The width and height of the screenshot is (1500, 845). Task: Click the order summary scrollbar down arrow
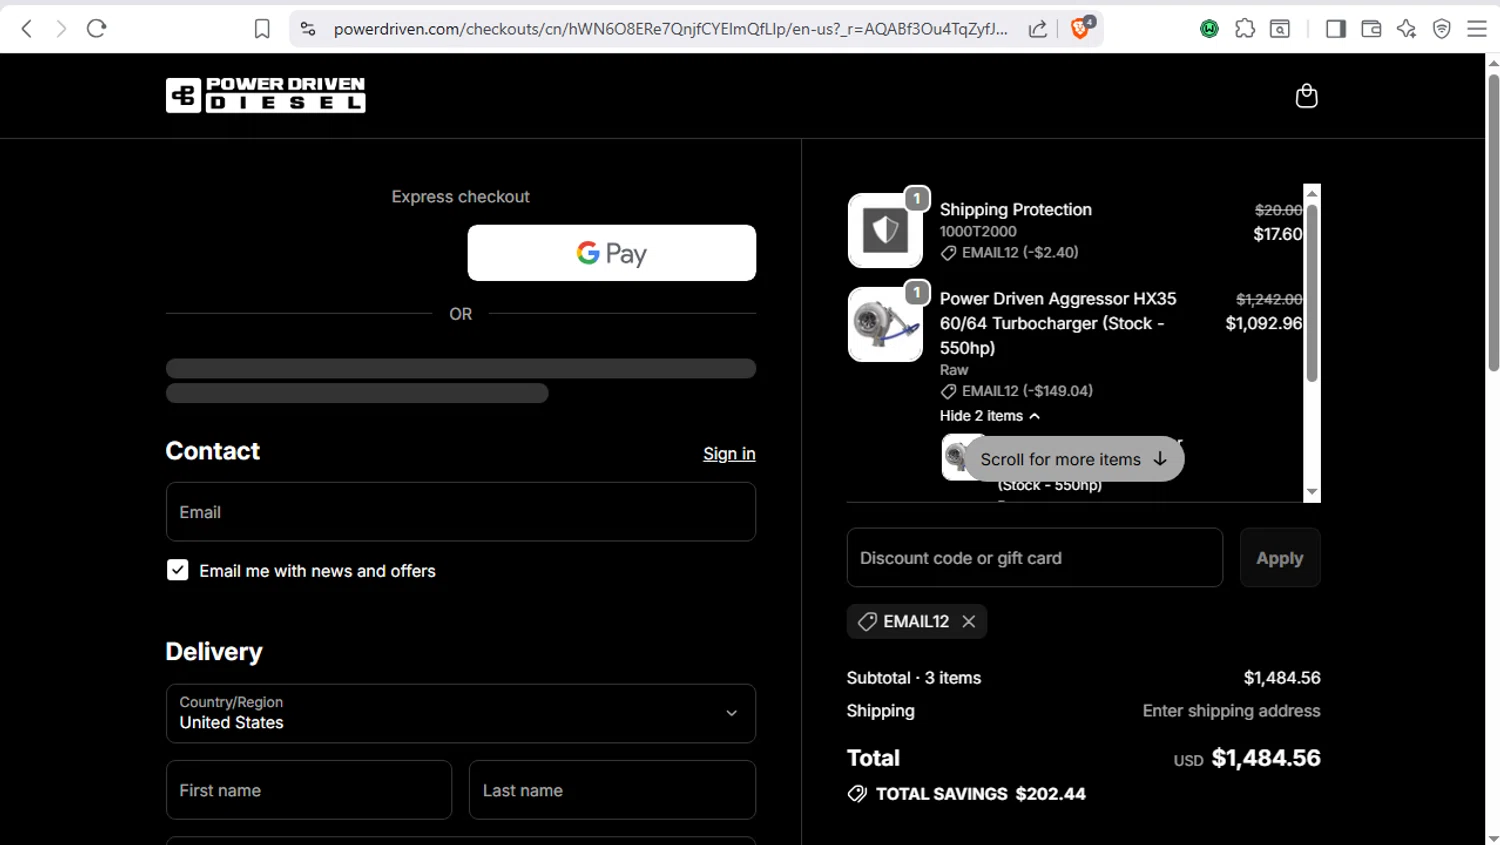tap(1312, 493)
